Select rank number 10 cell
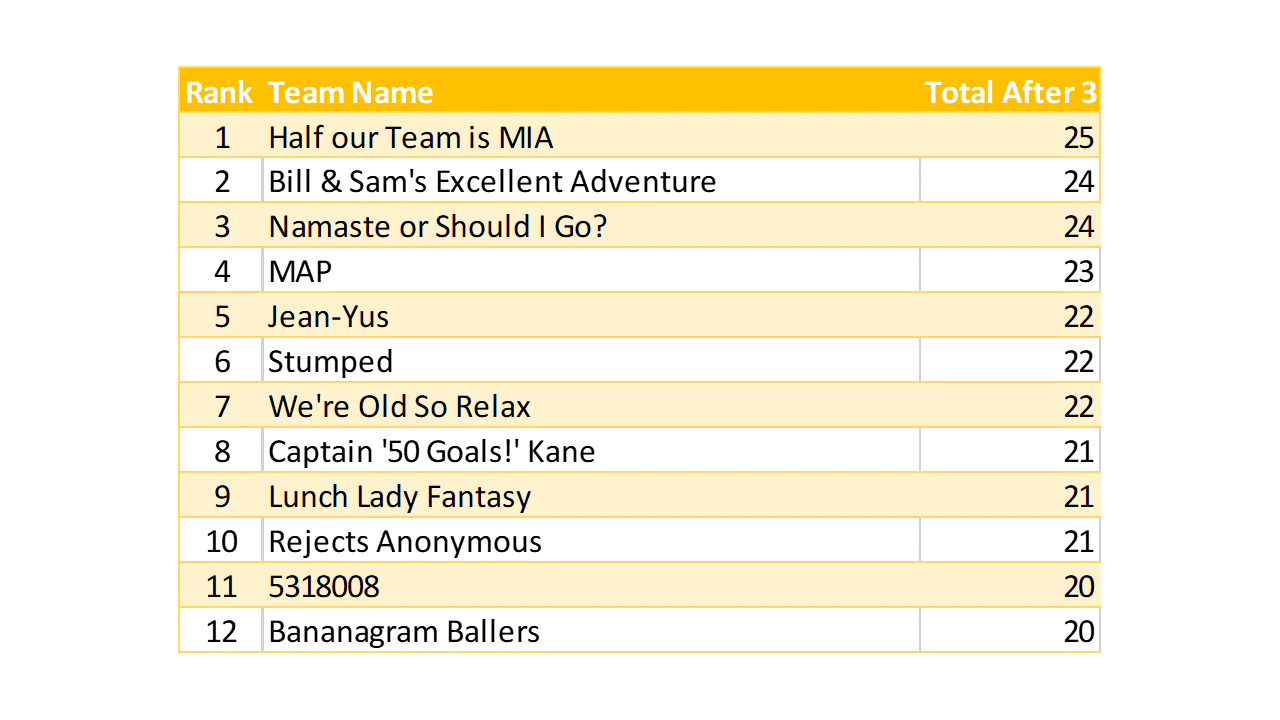Viewport: 1280px width, 720px height. 221,542
